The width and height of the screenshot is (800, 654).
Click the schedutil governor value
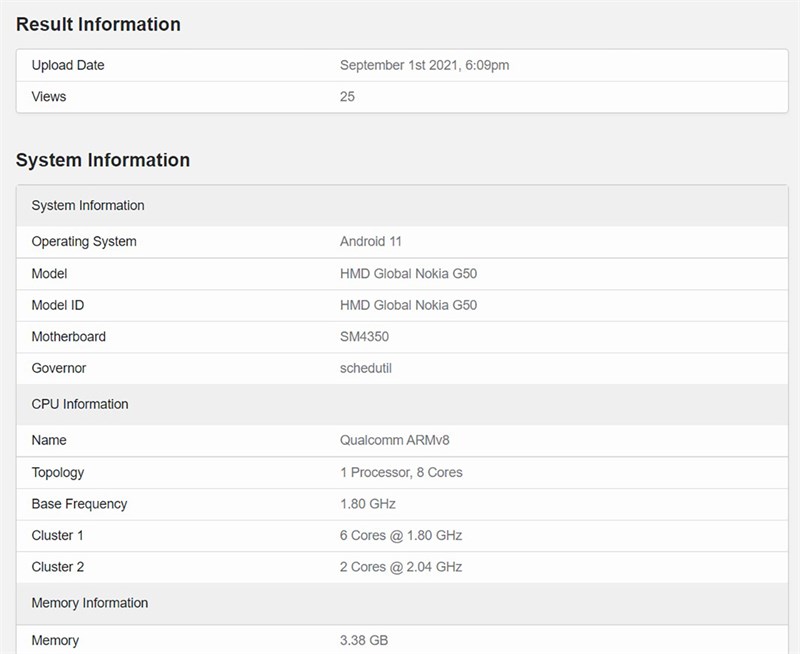365,368
